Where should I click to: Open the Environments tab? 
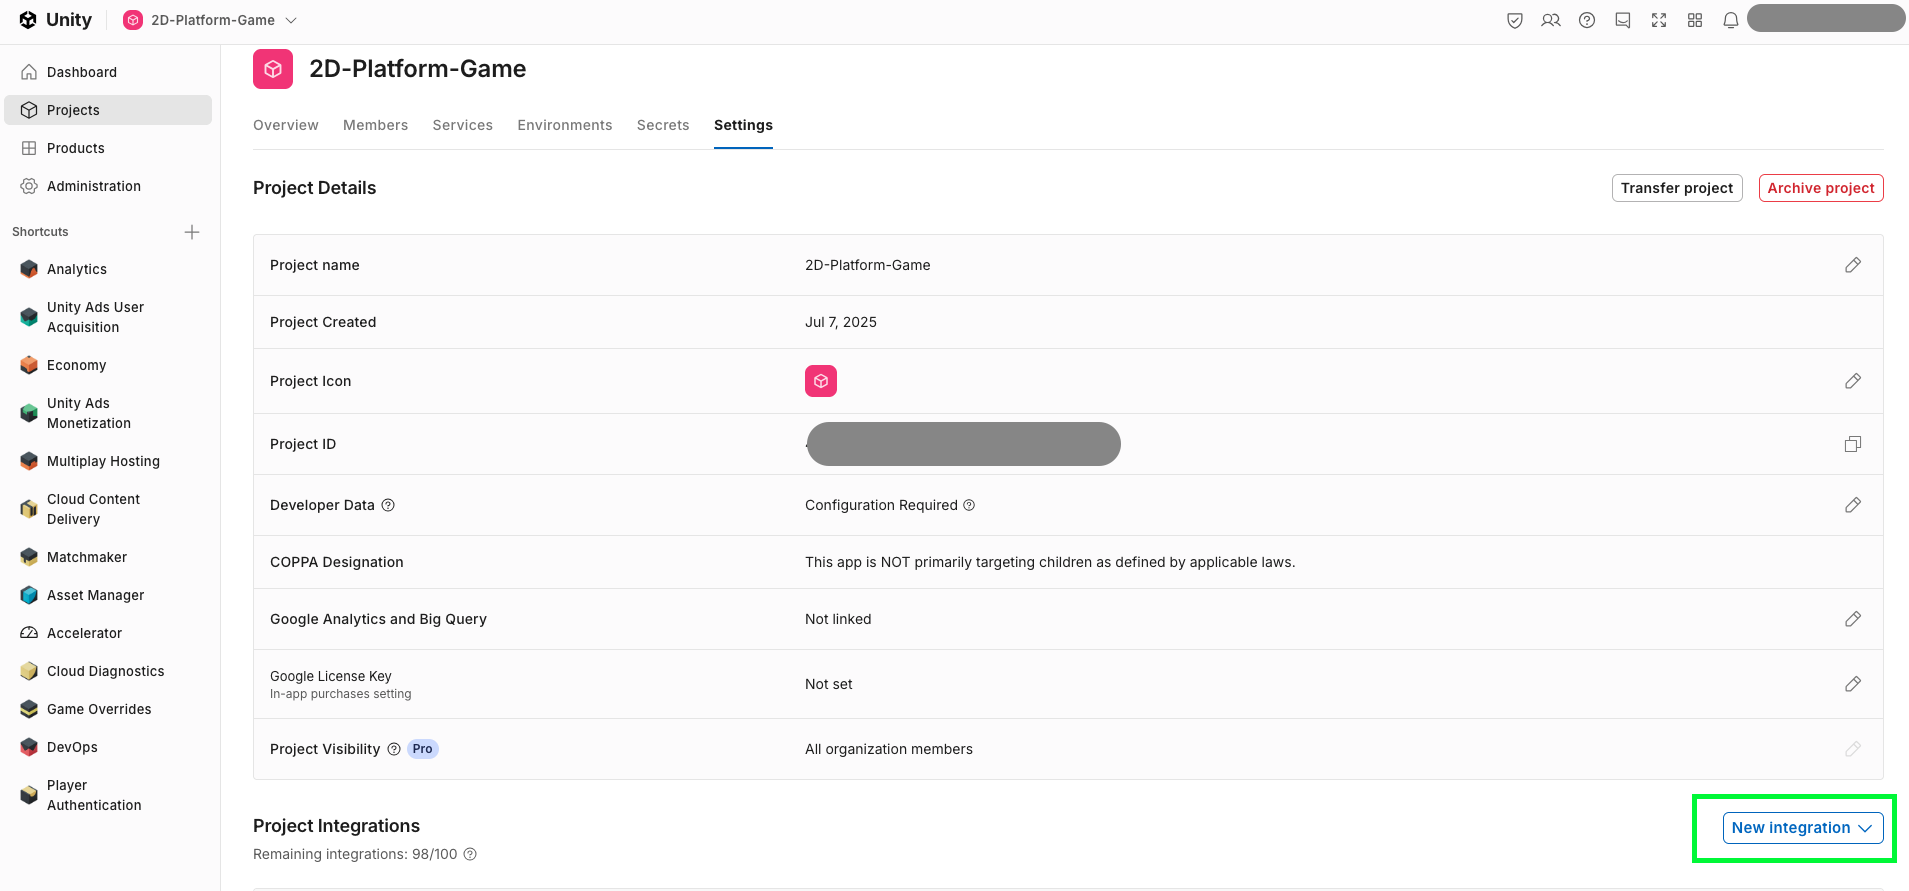pyautogui.click(x=564, y=125)
